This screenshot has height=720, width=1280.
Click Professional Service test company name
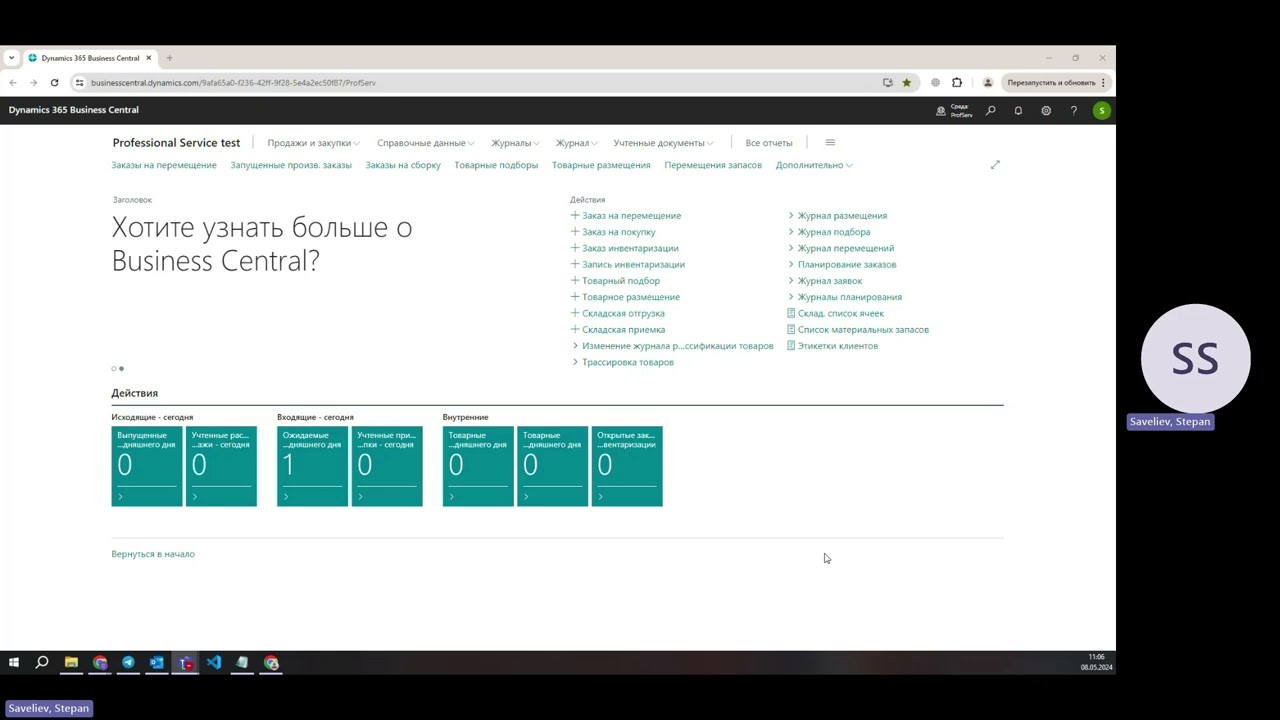176,143
